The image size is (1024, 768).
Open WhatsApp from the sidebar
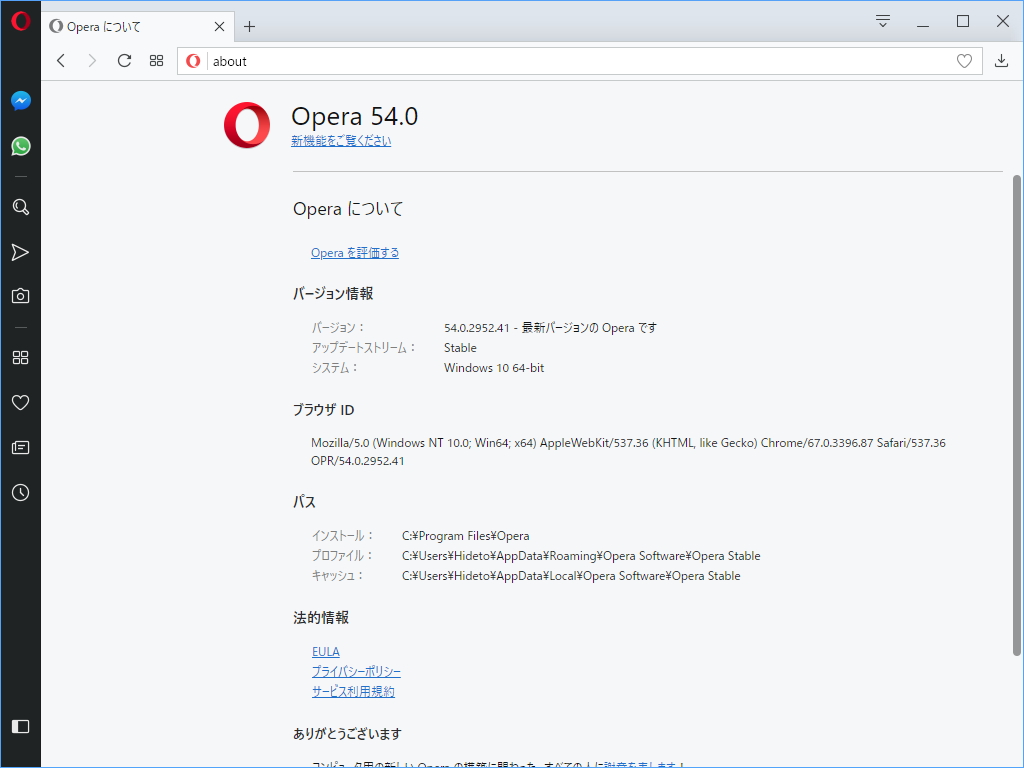coord(20,146)
